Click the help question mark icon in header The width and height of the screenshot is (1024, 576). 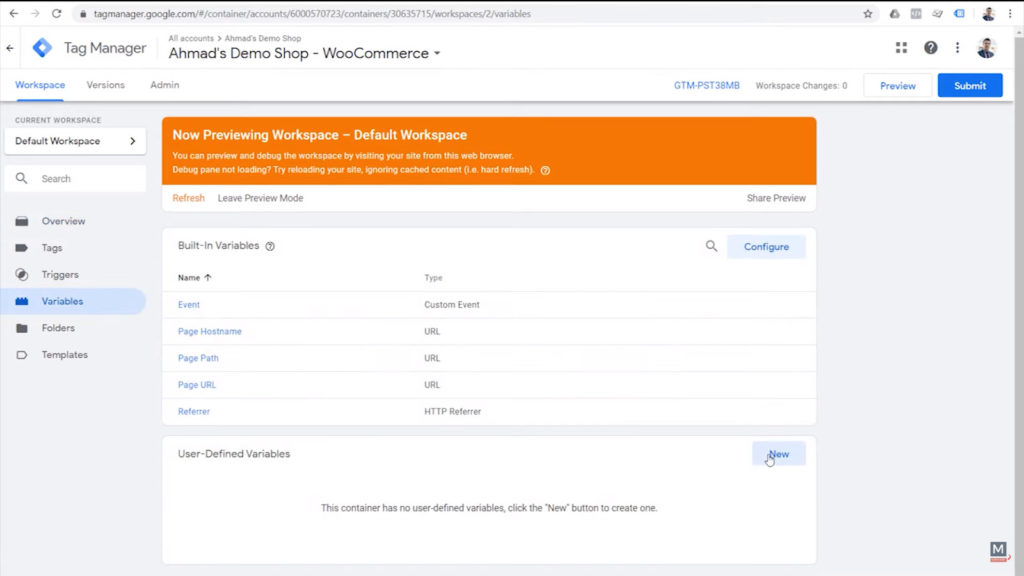tap(930, 47)
